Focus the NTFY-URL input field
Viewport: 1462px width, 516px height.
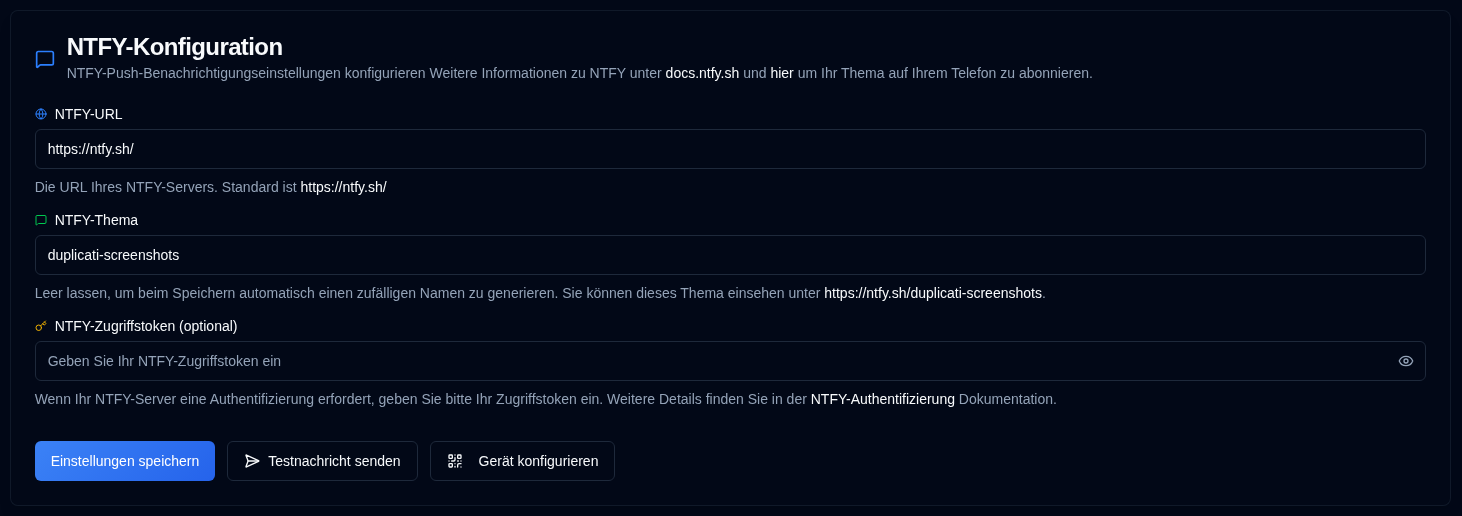[730, 149]
